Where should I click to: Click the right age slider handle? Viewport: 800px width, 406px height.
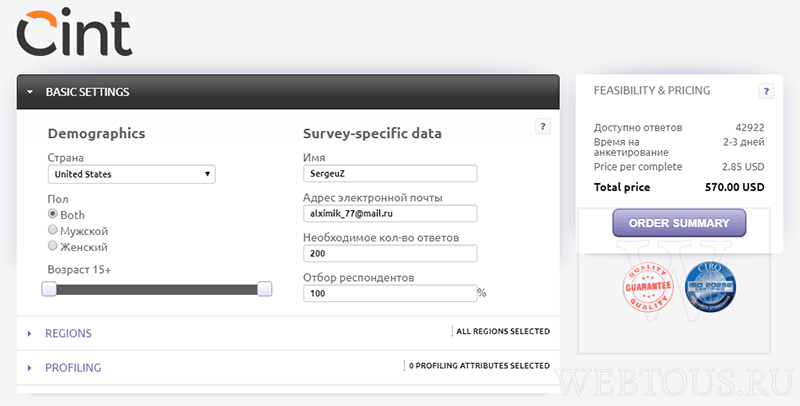pos(264,289)
